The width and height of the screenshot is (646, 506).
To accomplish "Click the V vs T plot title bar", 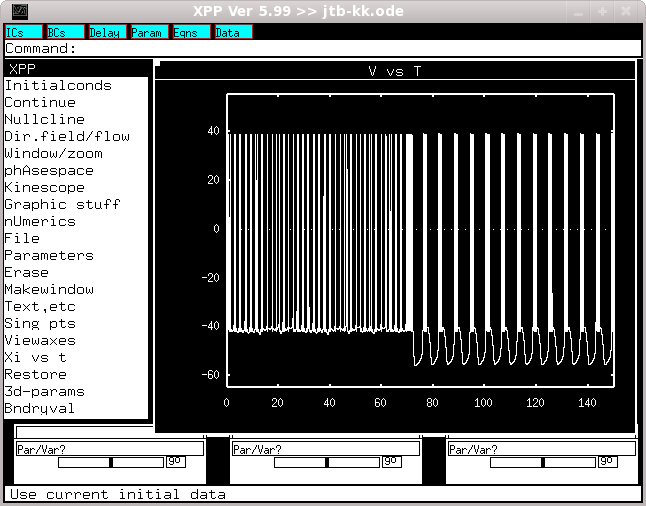I will 395,71.
